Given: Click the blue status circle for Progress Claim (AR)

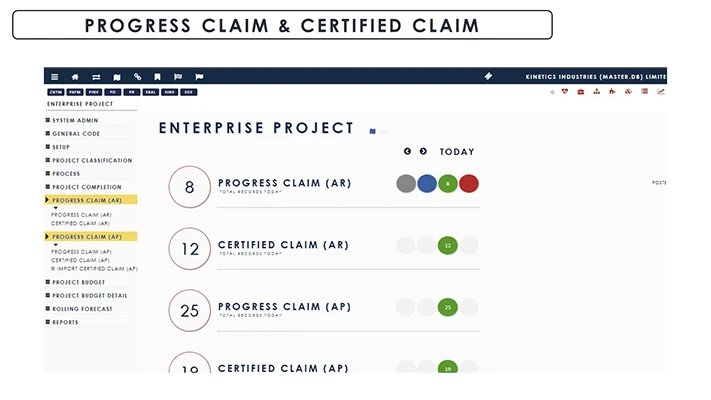Looking at the screenshot, I should click(427, 183).
